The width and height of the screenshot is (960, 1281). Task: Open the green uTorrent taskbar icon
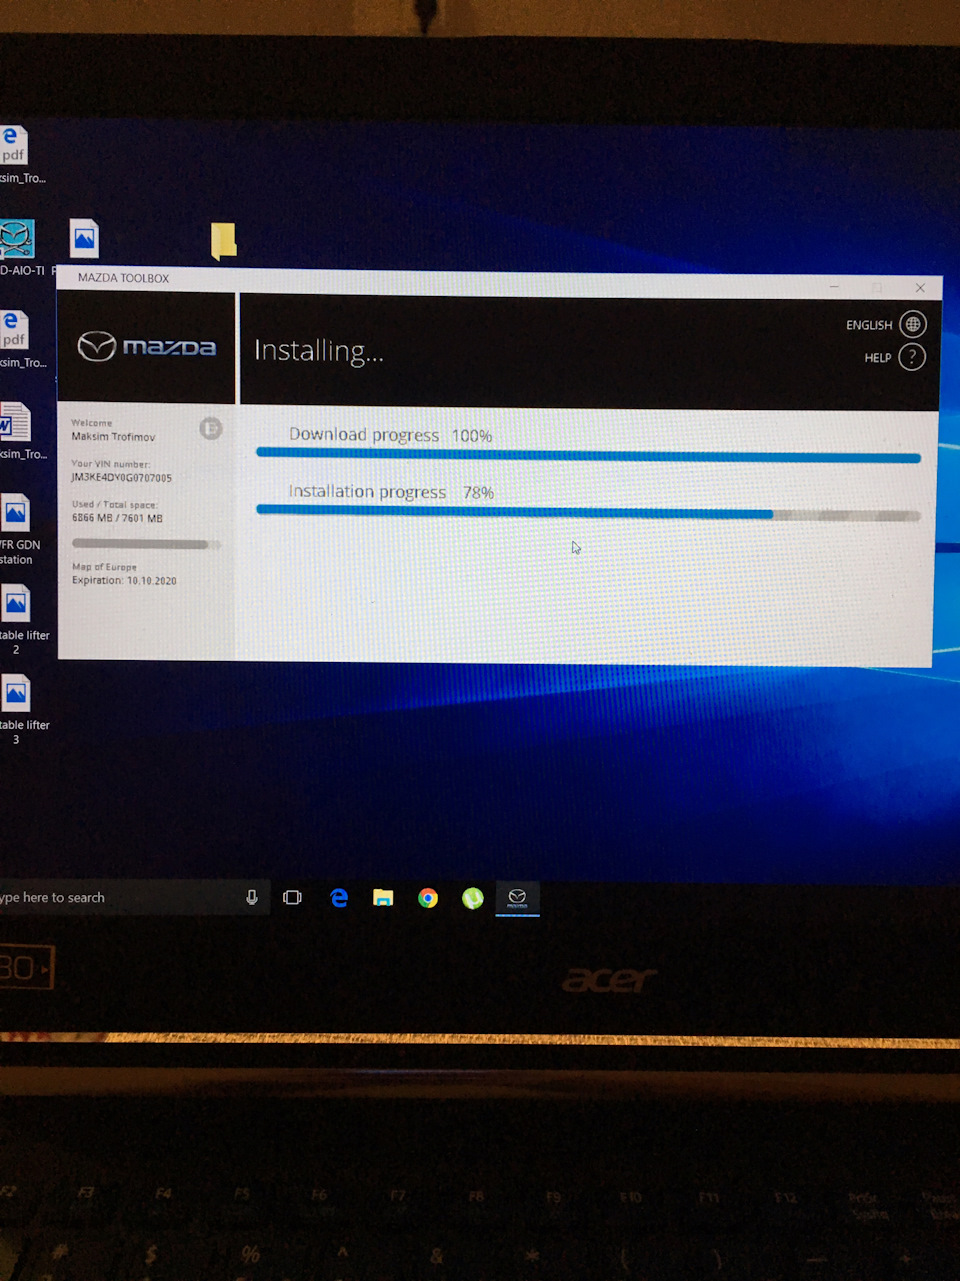coord(473,898)
